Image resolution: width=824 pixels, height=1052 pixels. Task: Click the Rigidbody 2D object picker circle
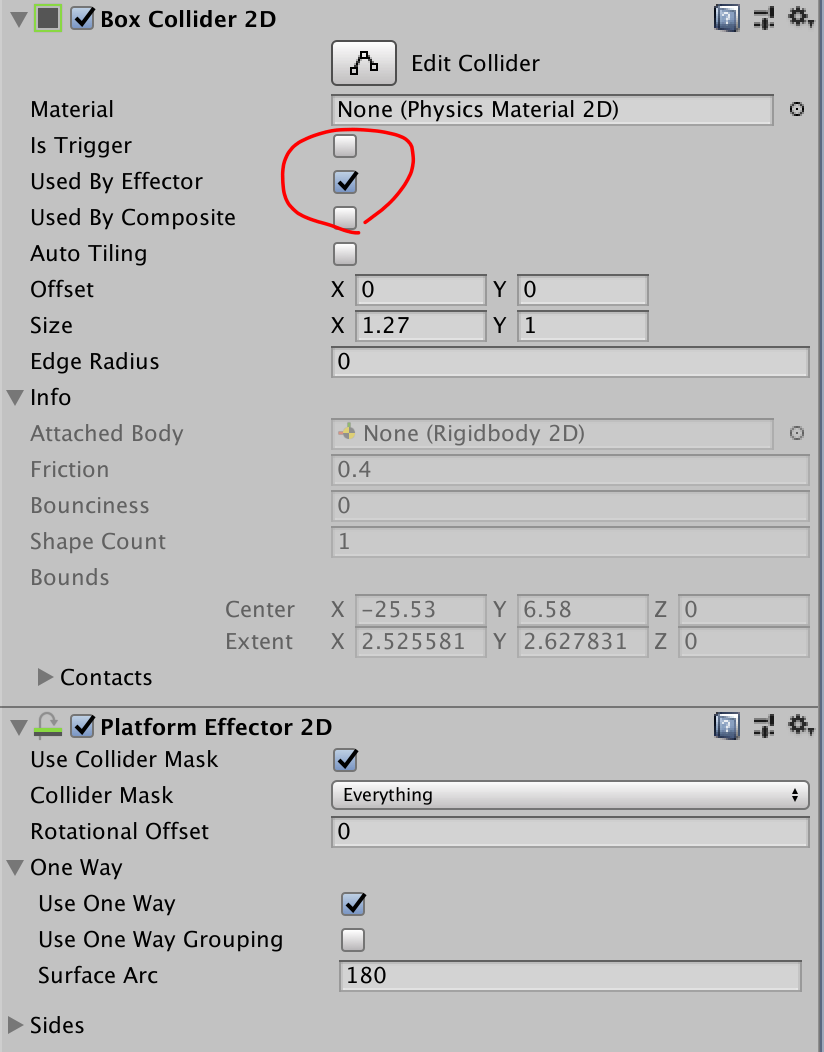pyautogui.click(x=796, y=434)
